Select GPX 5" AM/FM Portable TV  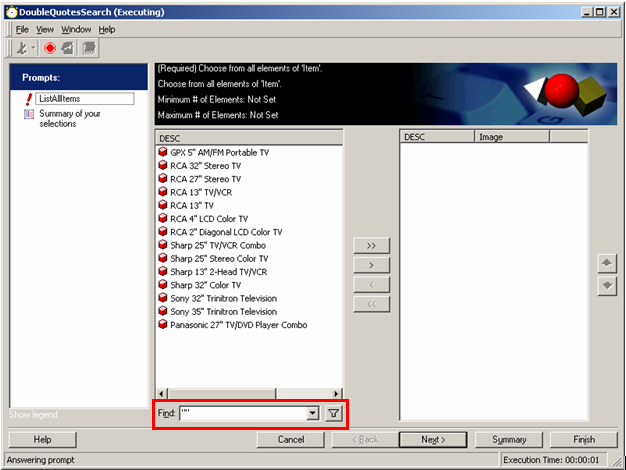click(220, 153)
